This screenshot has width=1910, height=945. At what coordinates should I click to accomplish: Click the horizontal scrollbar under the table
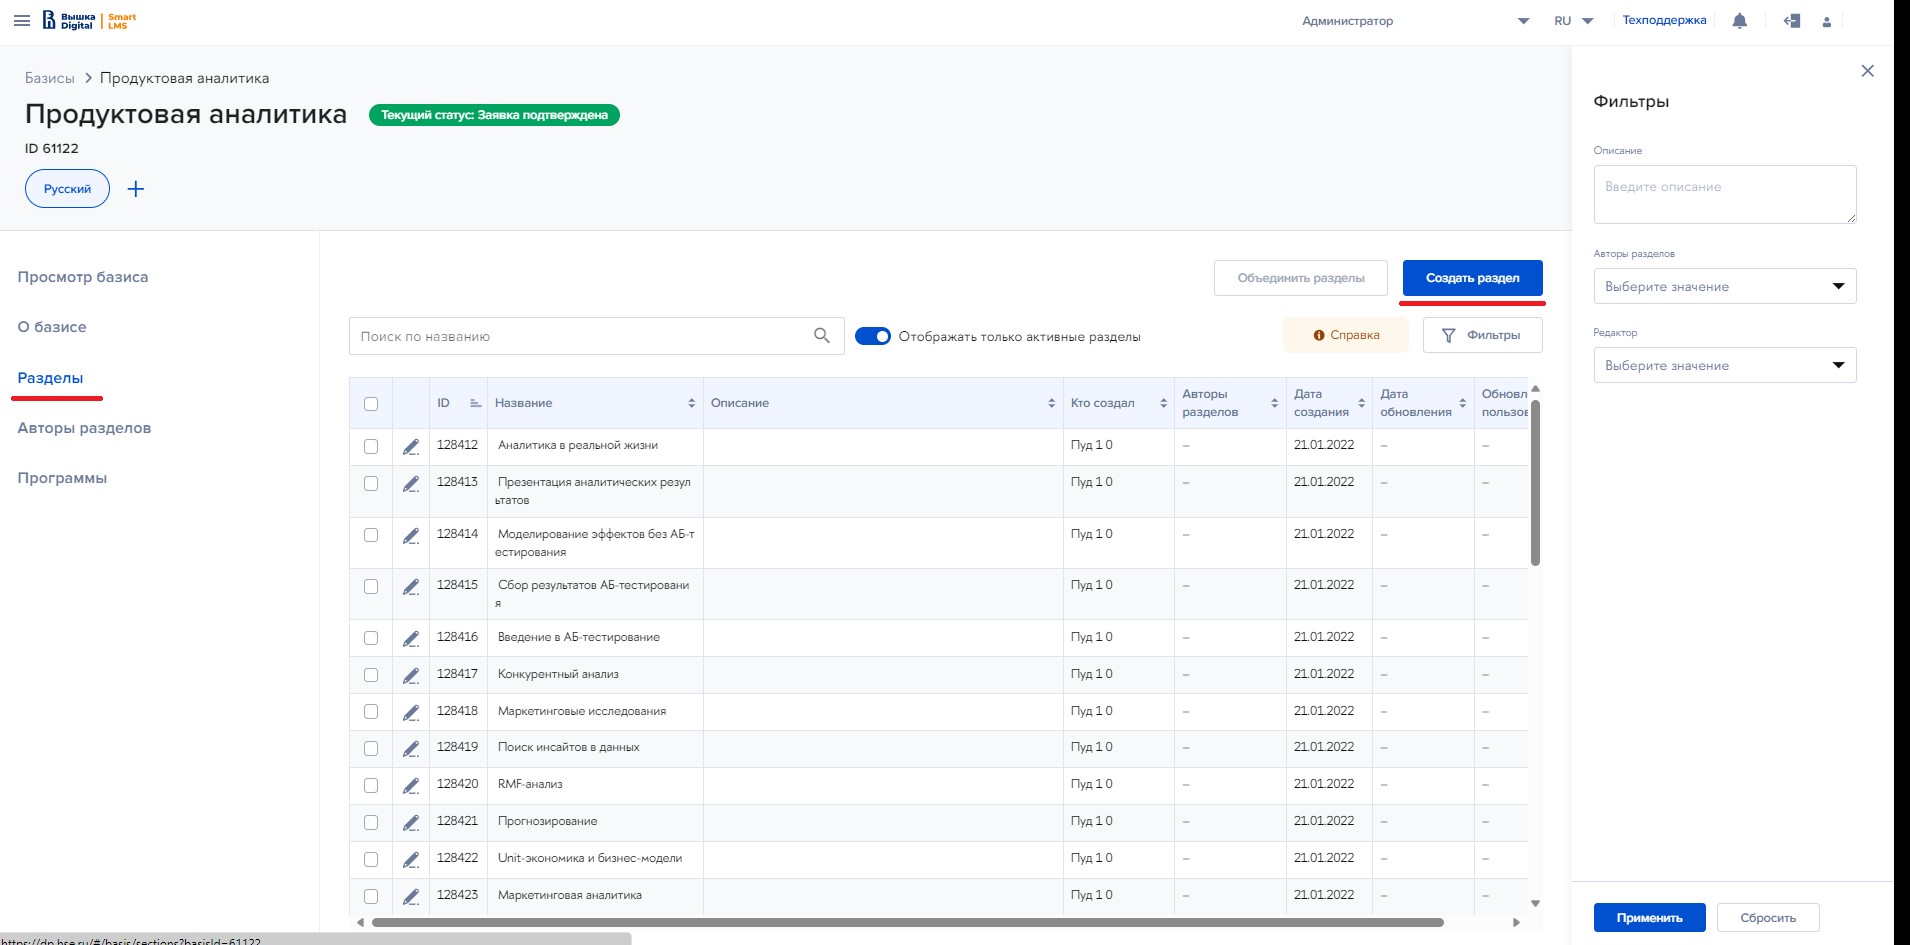(x=906, y=922)
